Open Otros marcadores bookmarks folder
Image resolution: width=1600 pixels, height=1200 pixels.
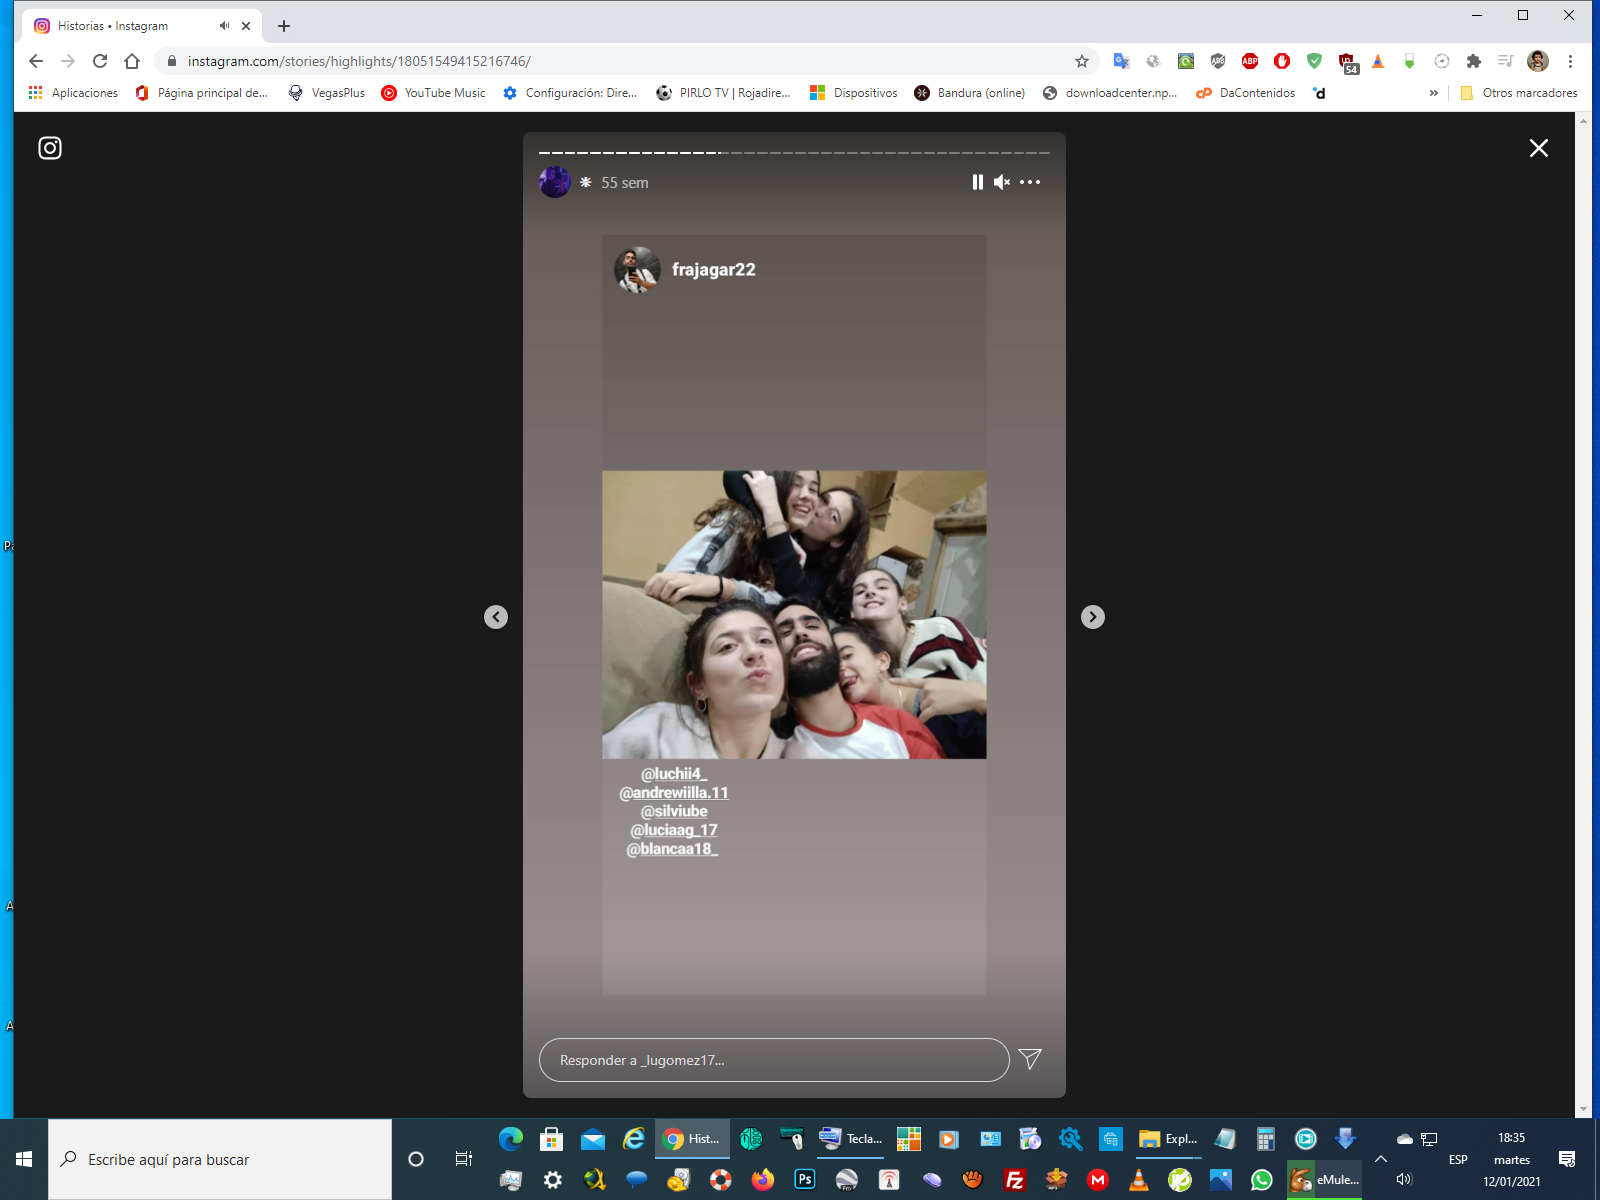(1519, 93)
